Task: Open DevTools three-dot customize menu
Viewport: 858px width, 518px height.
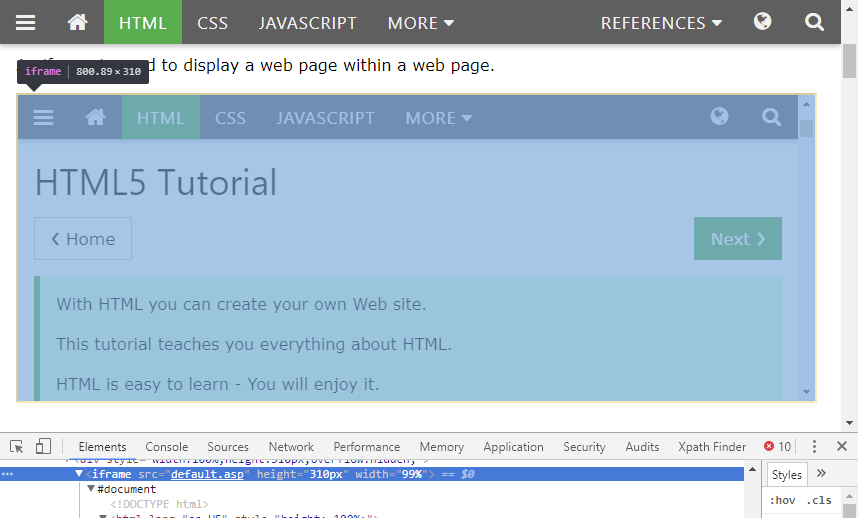Action: click(814, 446)
